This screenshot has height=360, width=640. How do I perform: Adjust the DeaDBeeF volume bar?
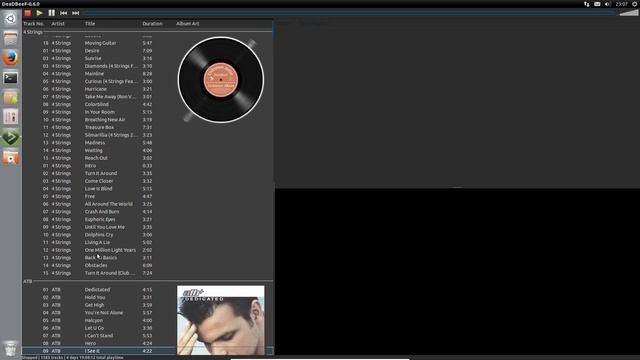click(628, 13)
